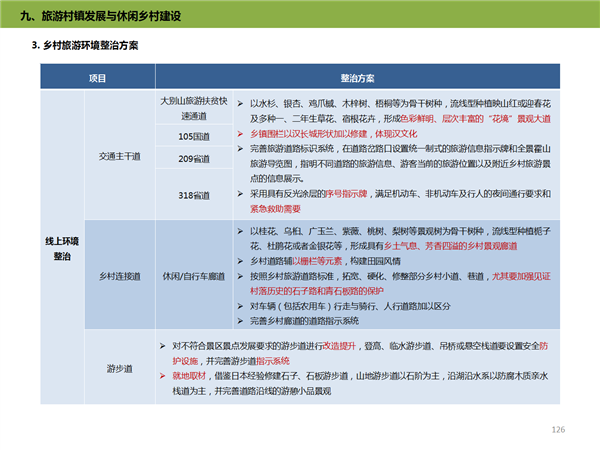
Task: Click the 项目 table header cell
Action: 96,77
